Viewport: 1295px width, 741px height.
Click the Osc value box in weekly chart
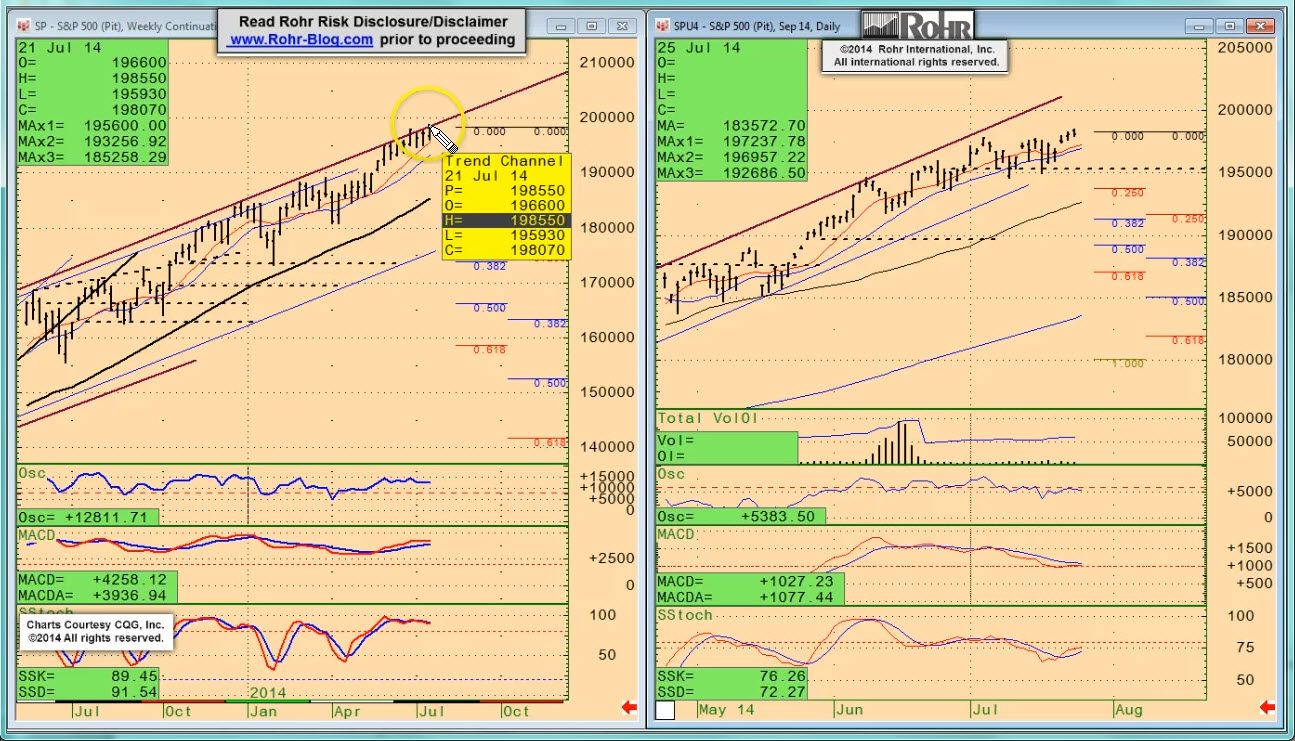[88, 517]
